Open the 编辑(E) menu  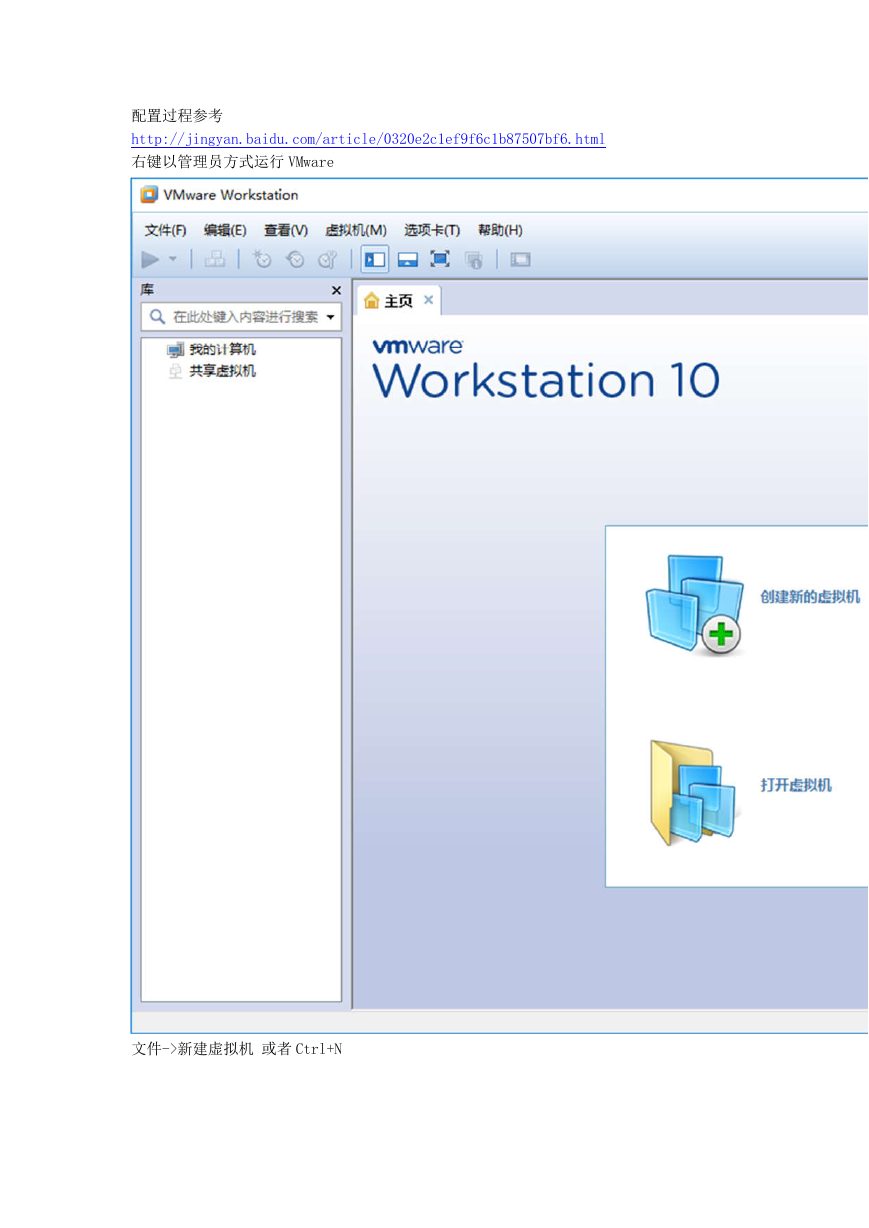tap(225, 230)
